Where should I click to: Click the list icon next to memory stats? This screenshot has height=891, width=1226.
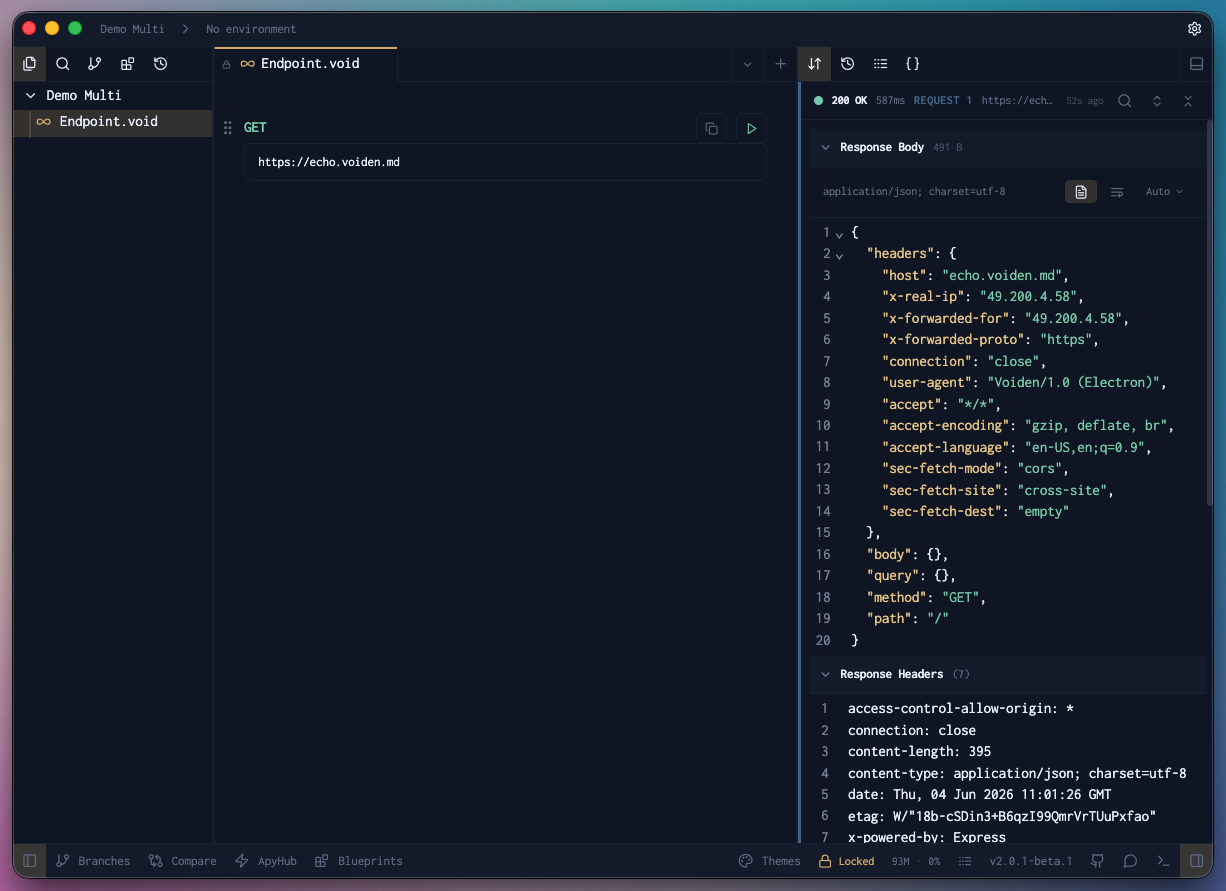965,861
